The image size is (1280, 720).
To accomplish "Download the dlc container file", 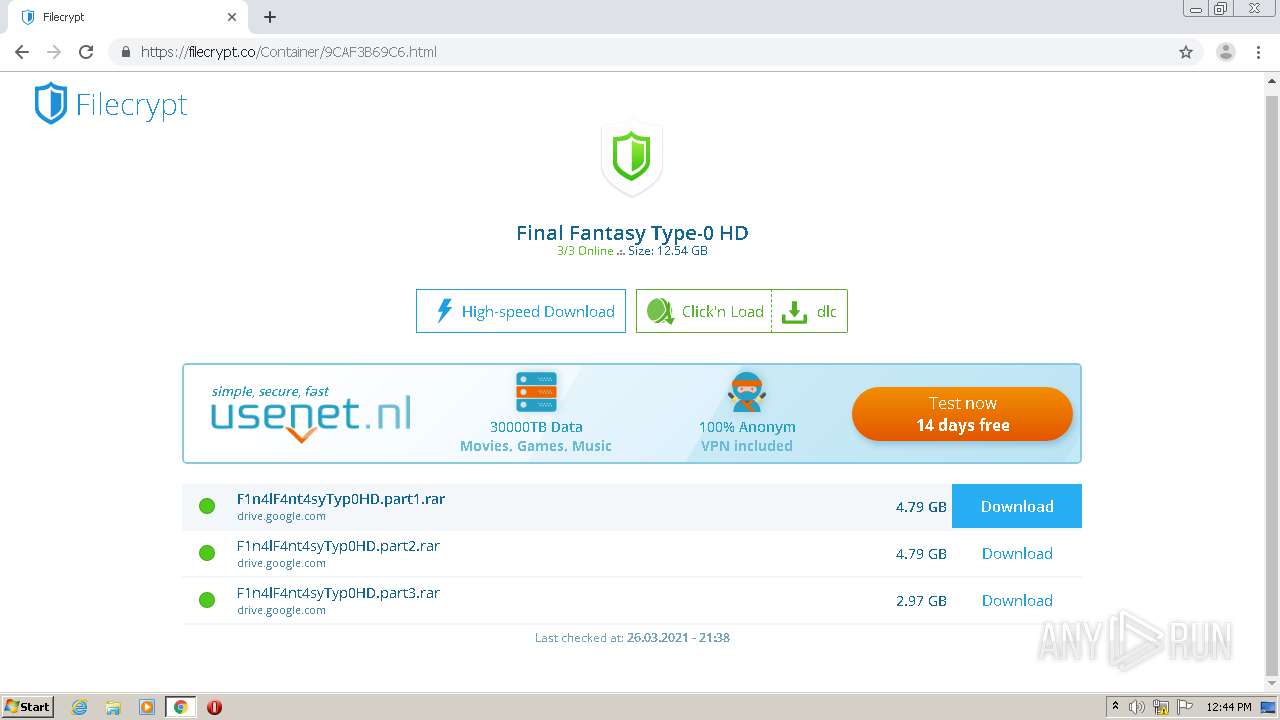I will tap(809, 311).
